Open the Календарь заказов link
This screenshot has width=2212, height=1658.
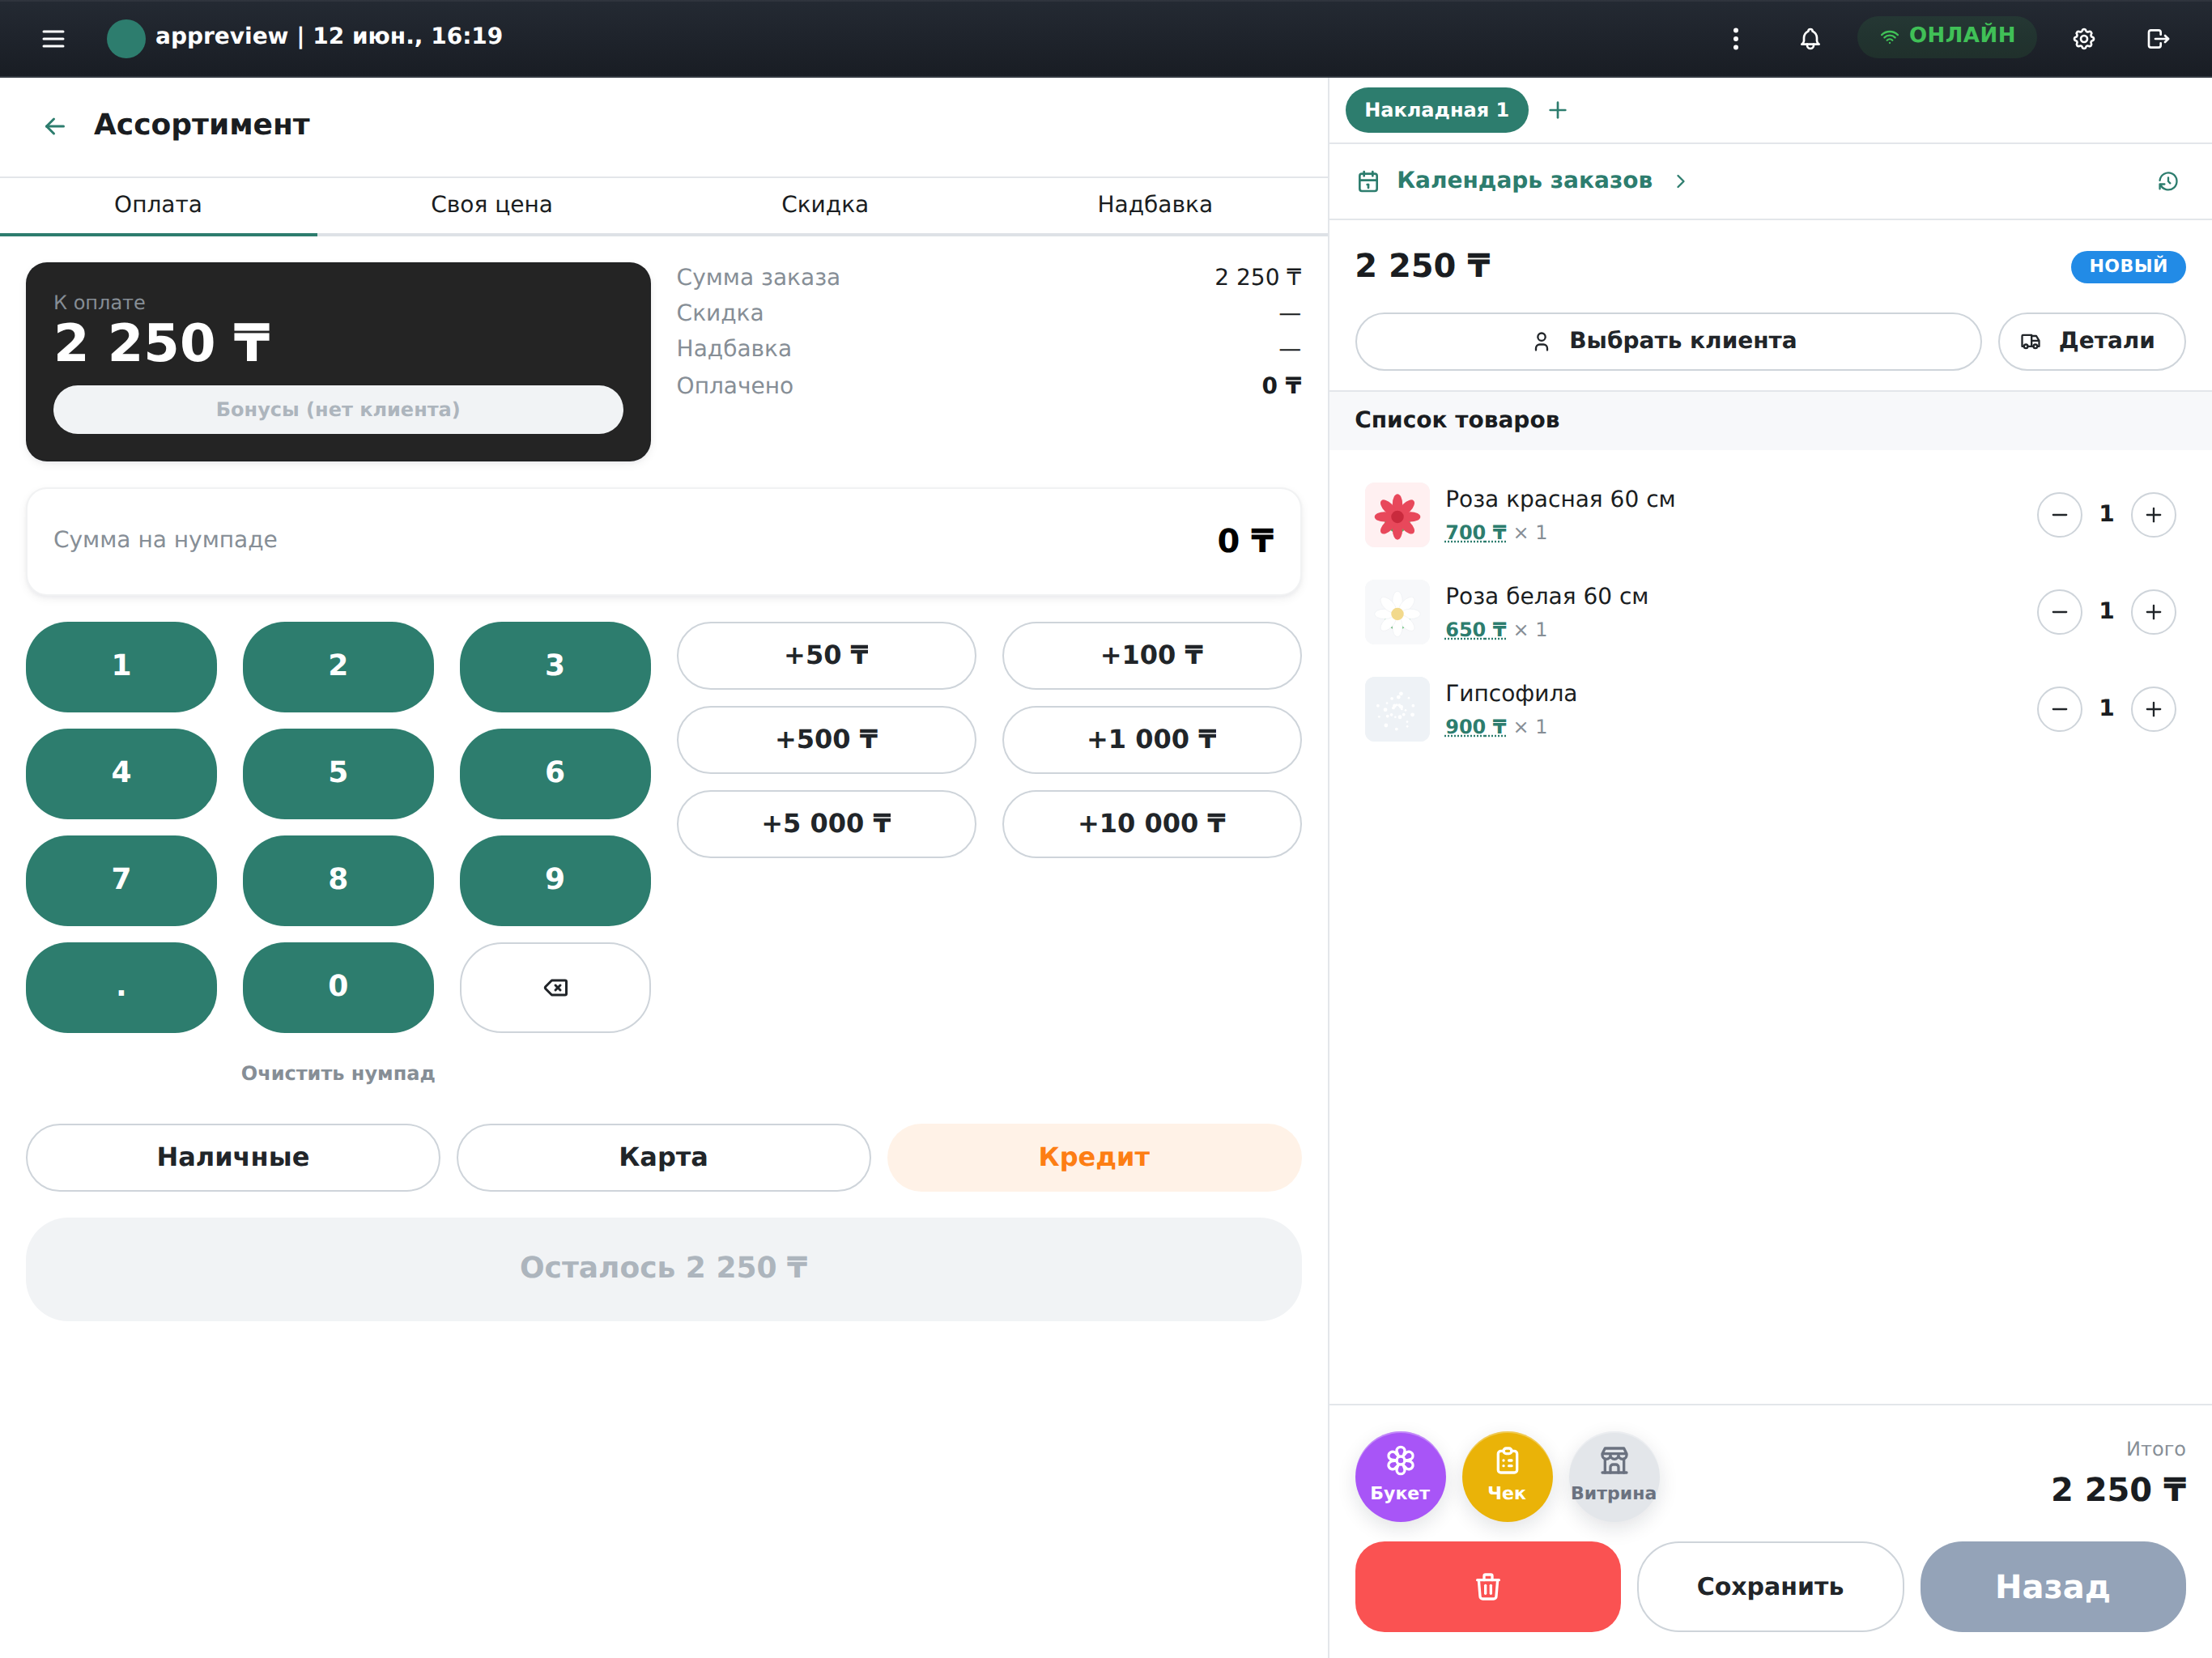click(1524, 181)
